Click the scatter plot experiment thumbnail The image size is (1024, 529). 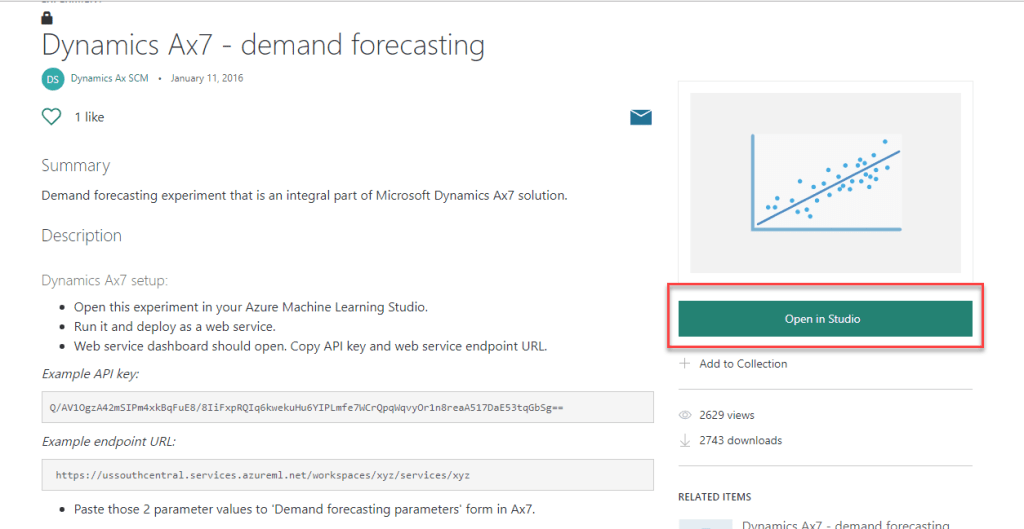tap(825, 183)
